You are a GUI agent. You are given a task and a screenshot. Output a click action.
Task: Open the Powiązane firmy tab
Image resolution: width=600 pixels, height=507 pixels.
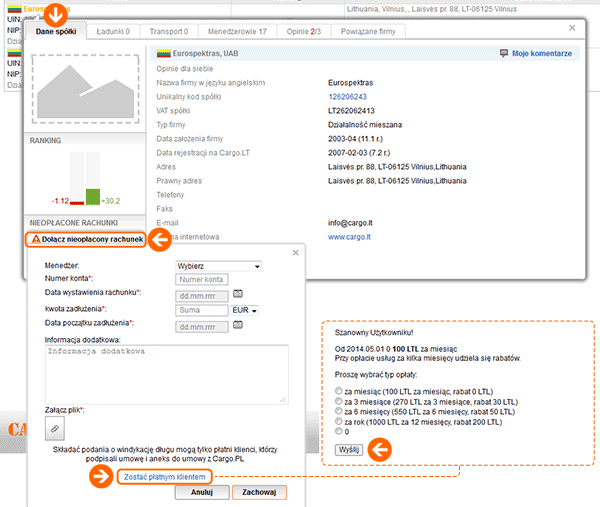pyautogui.click(x=368, y=31)
